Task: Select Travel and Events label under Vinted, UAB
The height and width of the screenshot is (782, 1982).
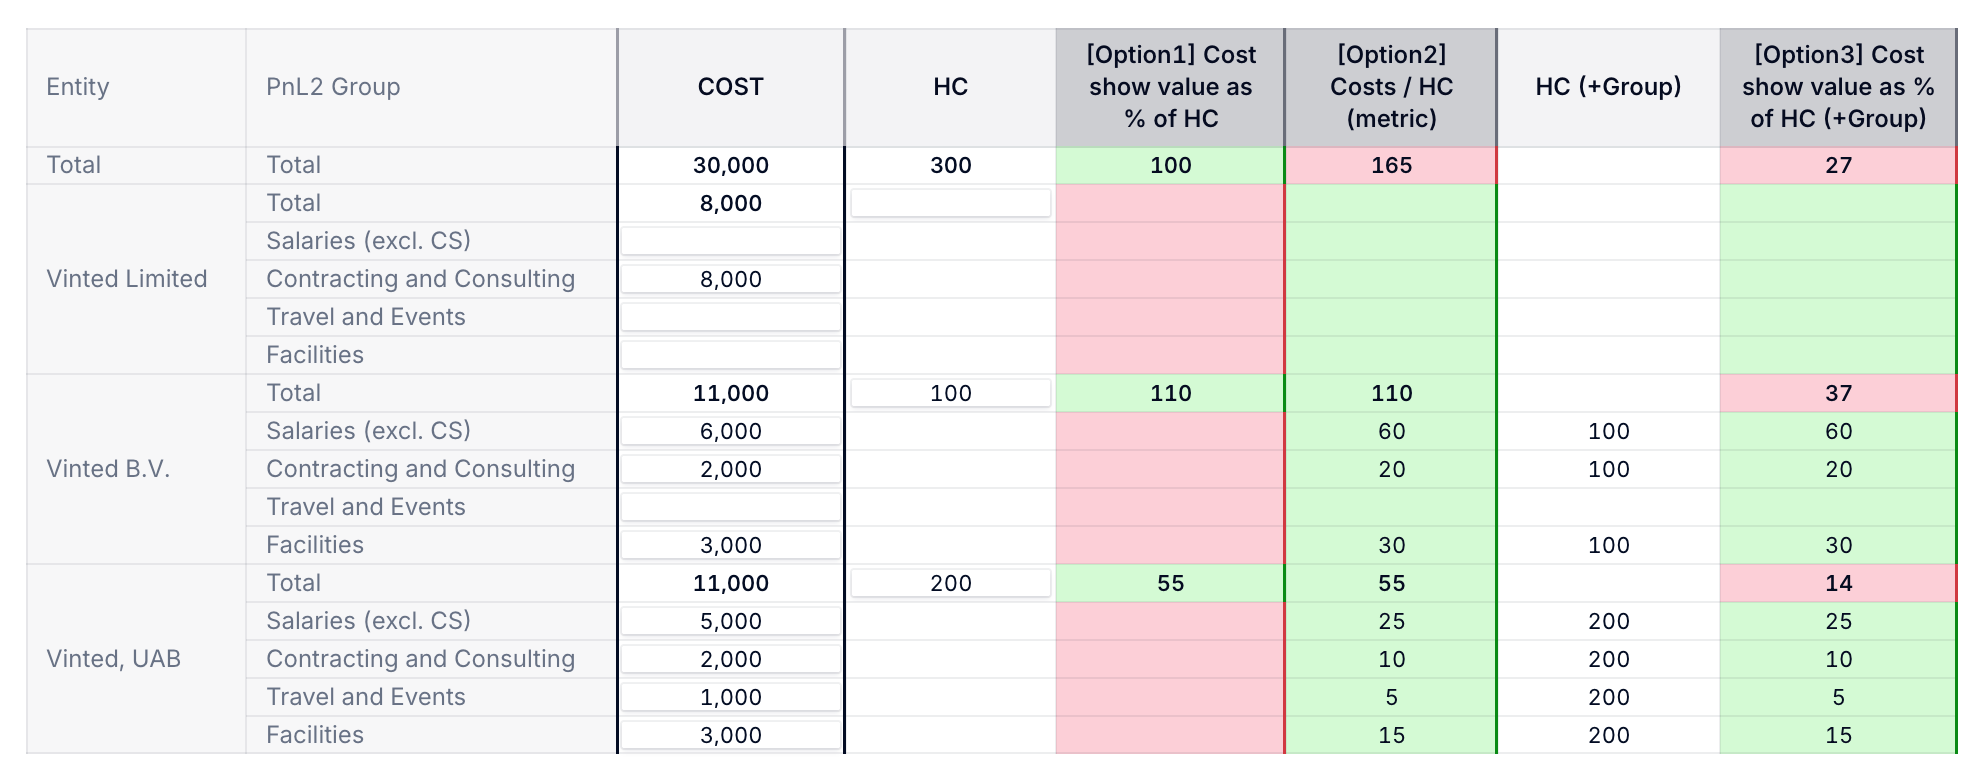Action: click(366, 697)
